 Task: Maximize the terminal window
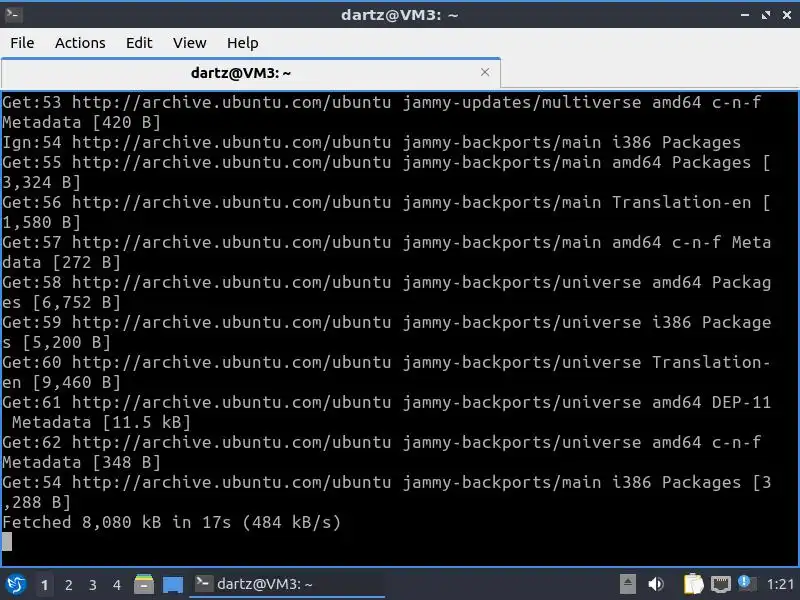point(766,15)
